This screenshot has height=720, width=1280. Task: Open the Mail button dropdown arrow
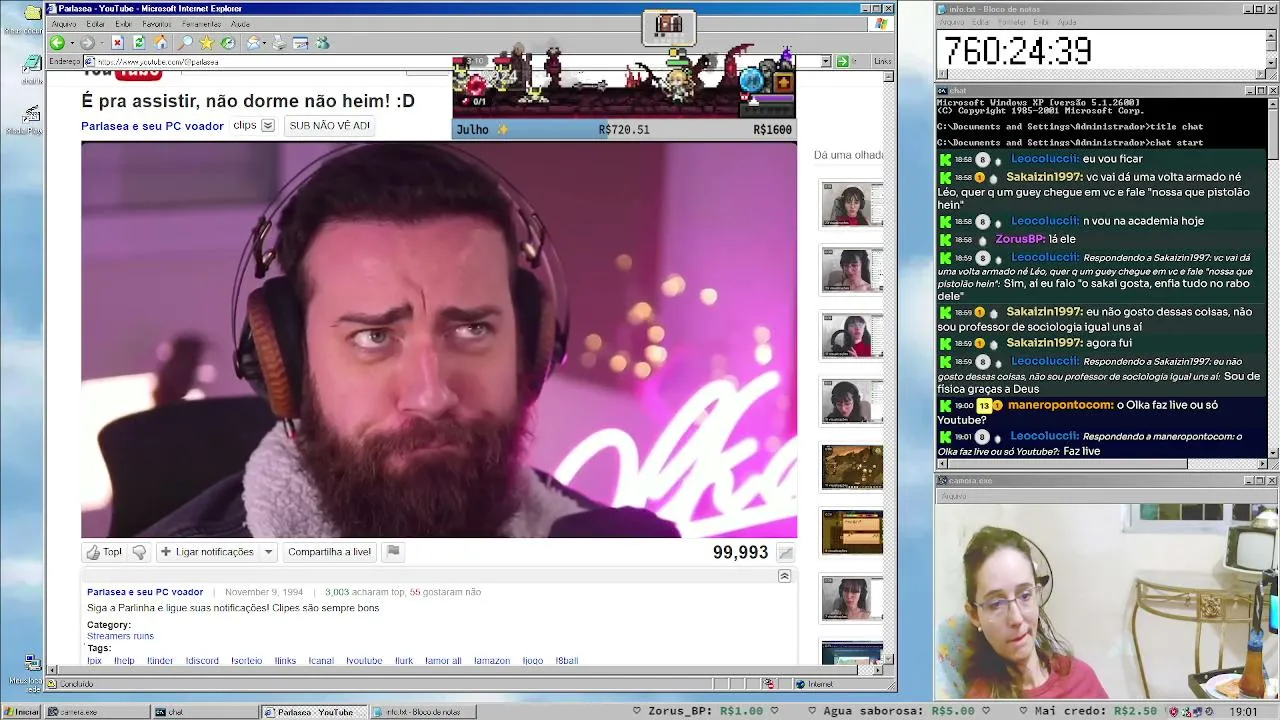(x=263, y=43)
